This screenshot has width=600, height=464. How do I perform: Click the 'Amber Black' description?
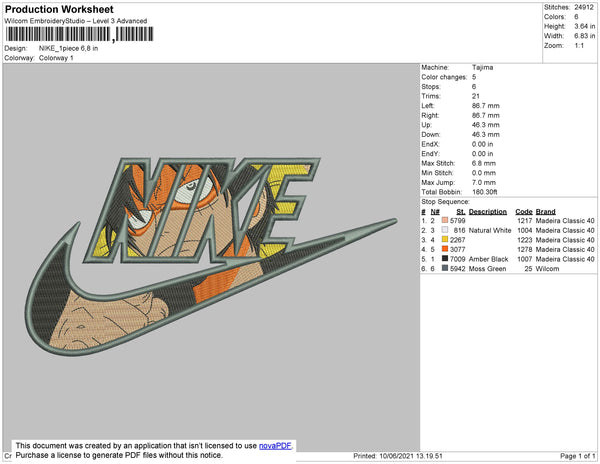point(488,259)
